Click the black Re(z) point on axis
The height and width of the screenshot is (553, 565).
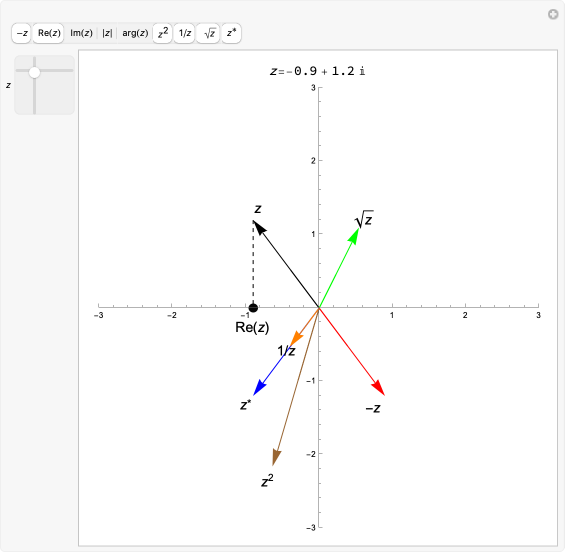click(253, 308)
